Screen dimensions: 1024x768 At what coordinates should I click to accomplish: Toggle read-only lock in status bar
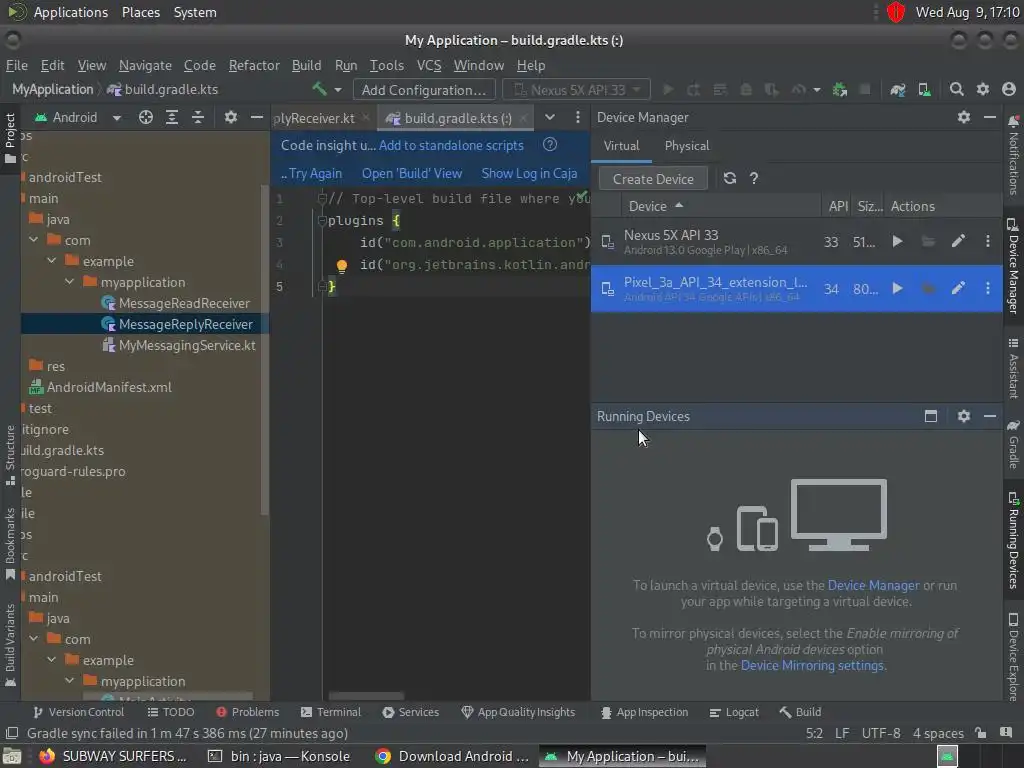click(x=980, y=733)
